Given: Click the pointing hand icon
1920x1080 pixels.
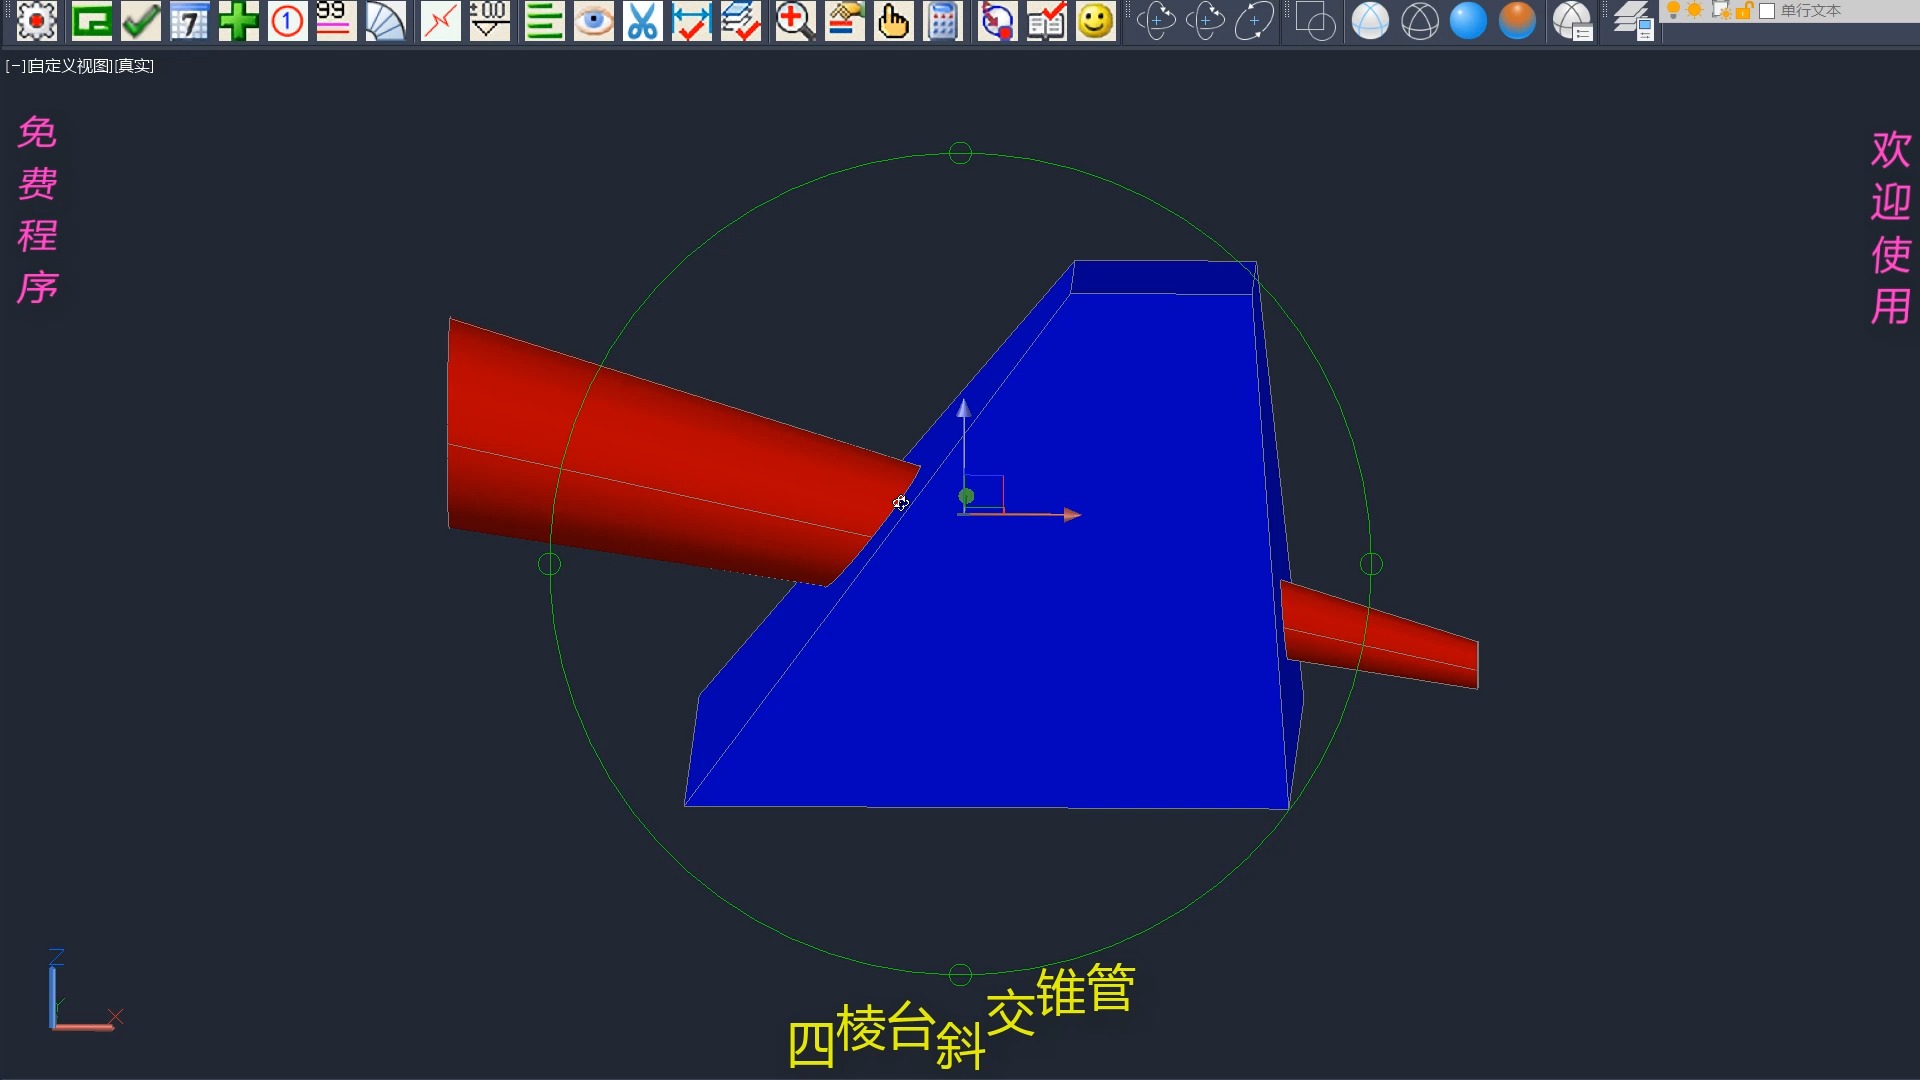Looking at the screenshot, I should coord(893,20).
